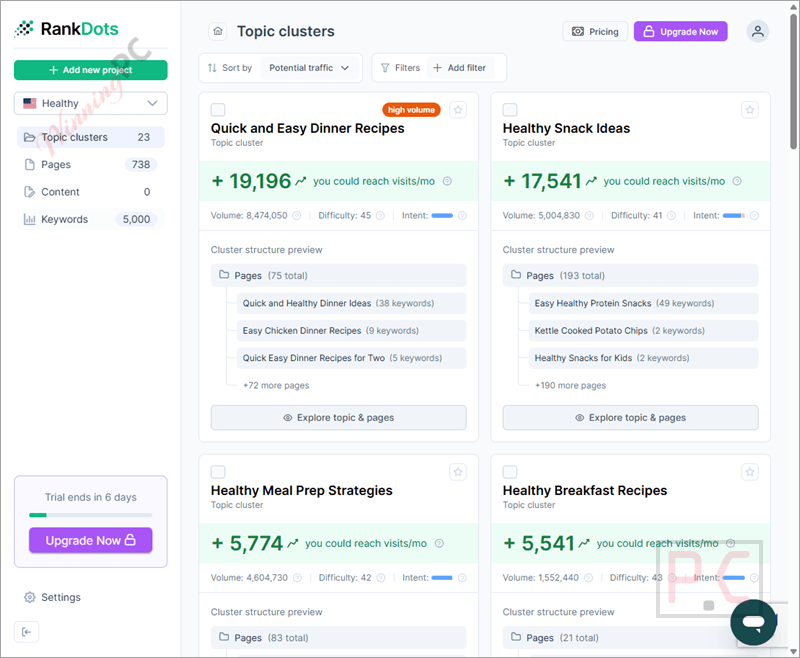Open Keywords section in sidebar

[x=91, y=219]
